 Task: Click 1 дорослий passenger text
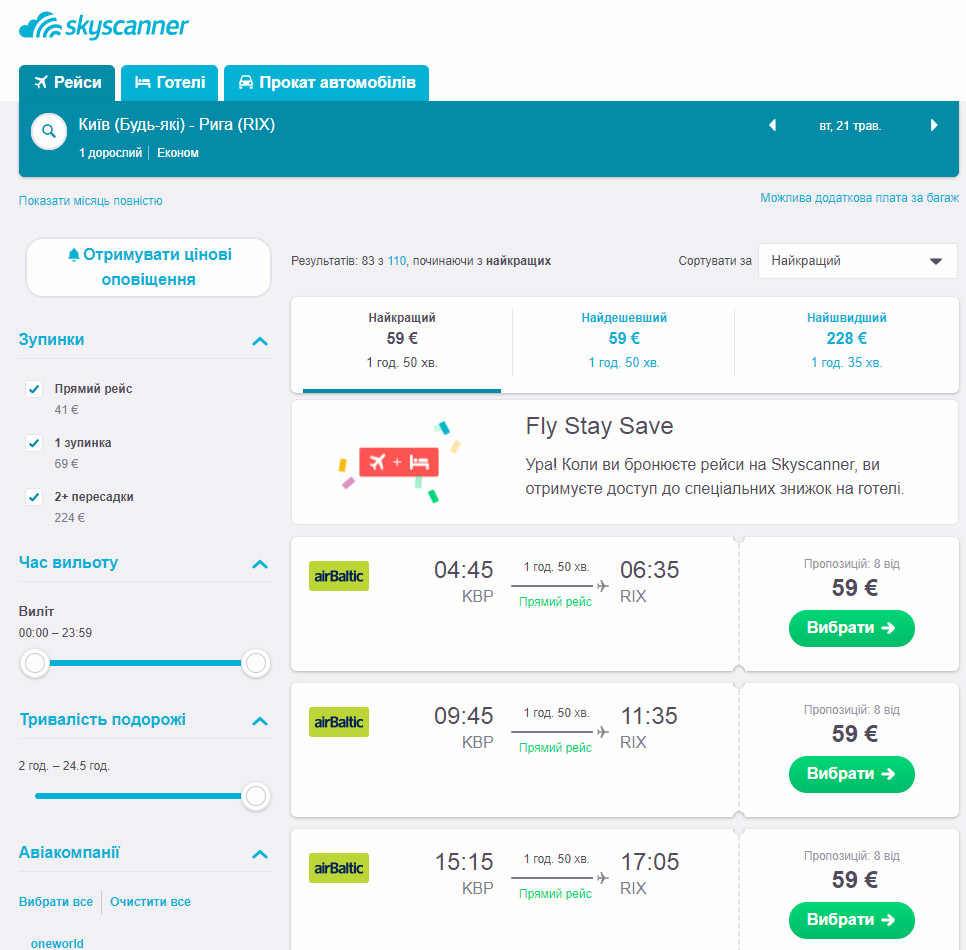[x=110, y=153]
